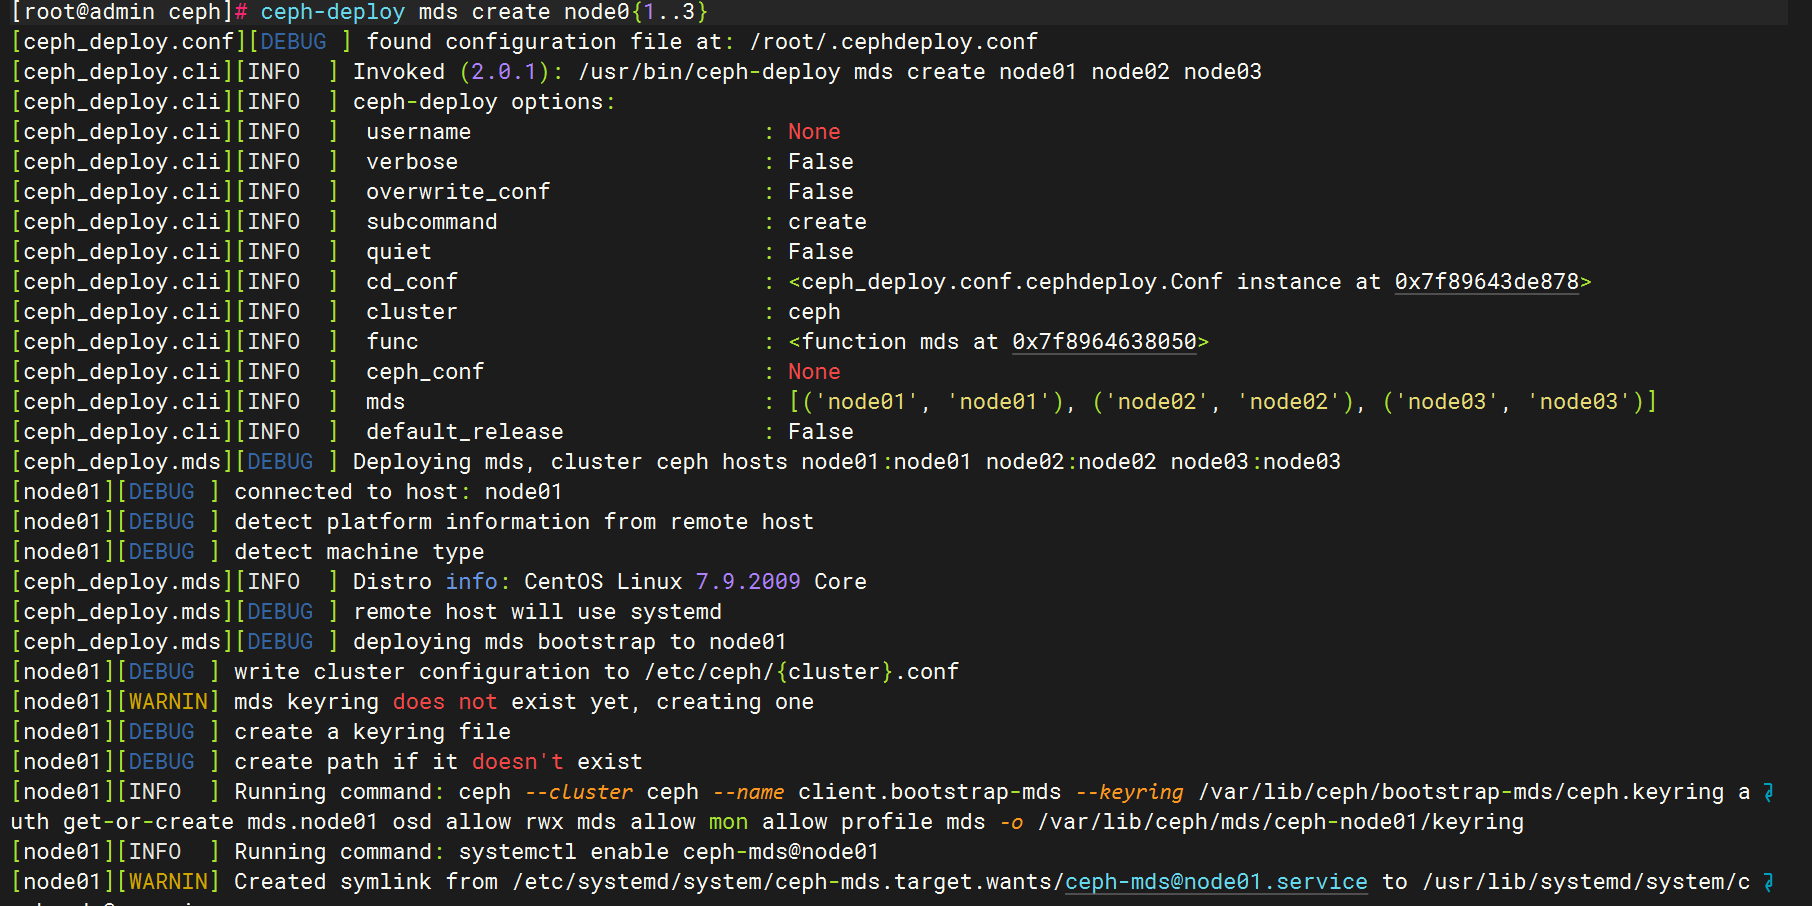Click 'detect platform information from remote host'

524,522
